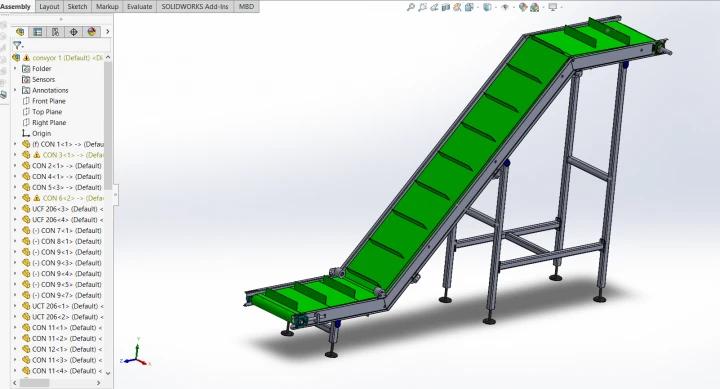Screen dimensions: 720x389
Task: Click the Zoom to Fit magnifier icon
Action: tap(411, 7)
